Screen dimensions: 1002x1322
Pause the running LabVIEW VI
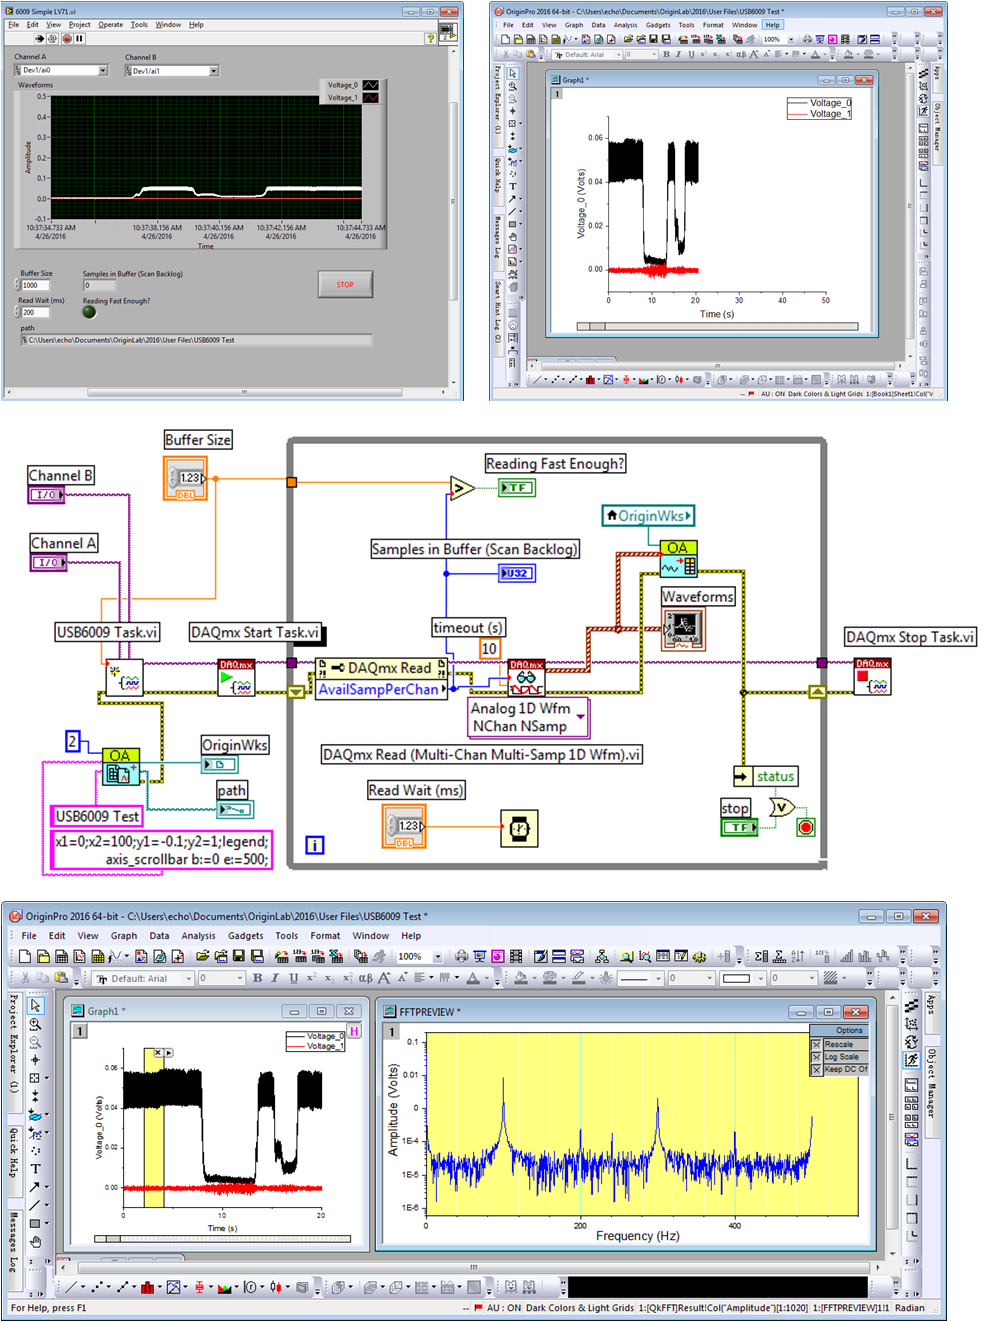click(80, 39)
